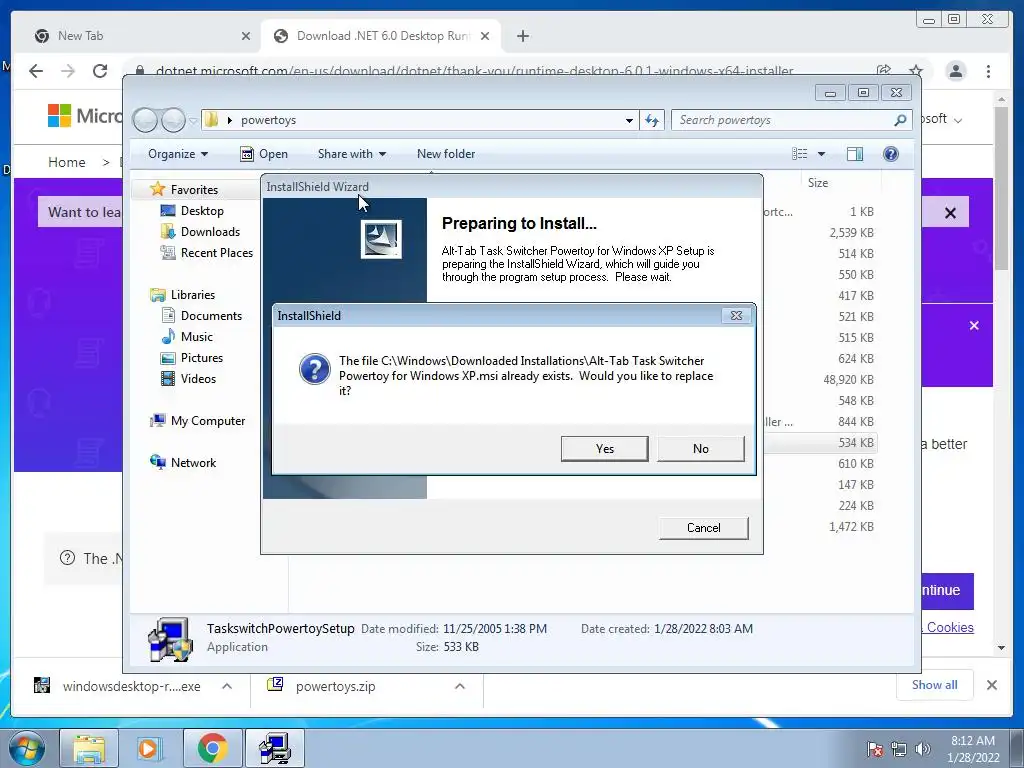This screenshot has width=1024, height=768.
Task: Close the InstallShield question dialog
Action: (x=736, y=315)
